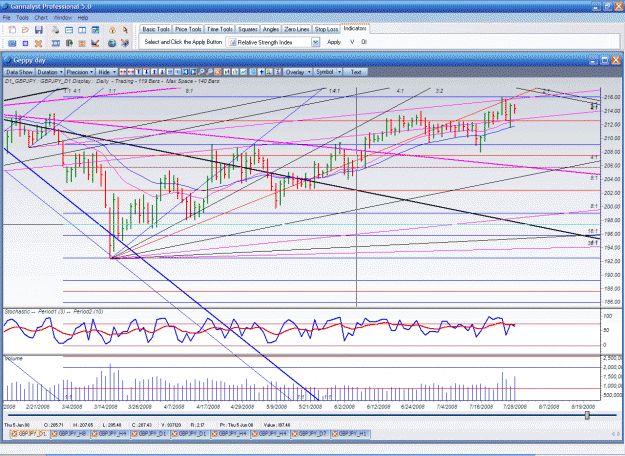Open the Precision dropdown

pos(80,72)
